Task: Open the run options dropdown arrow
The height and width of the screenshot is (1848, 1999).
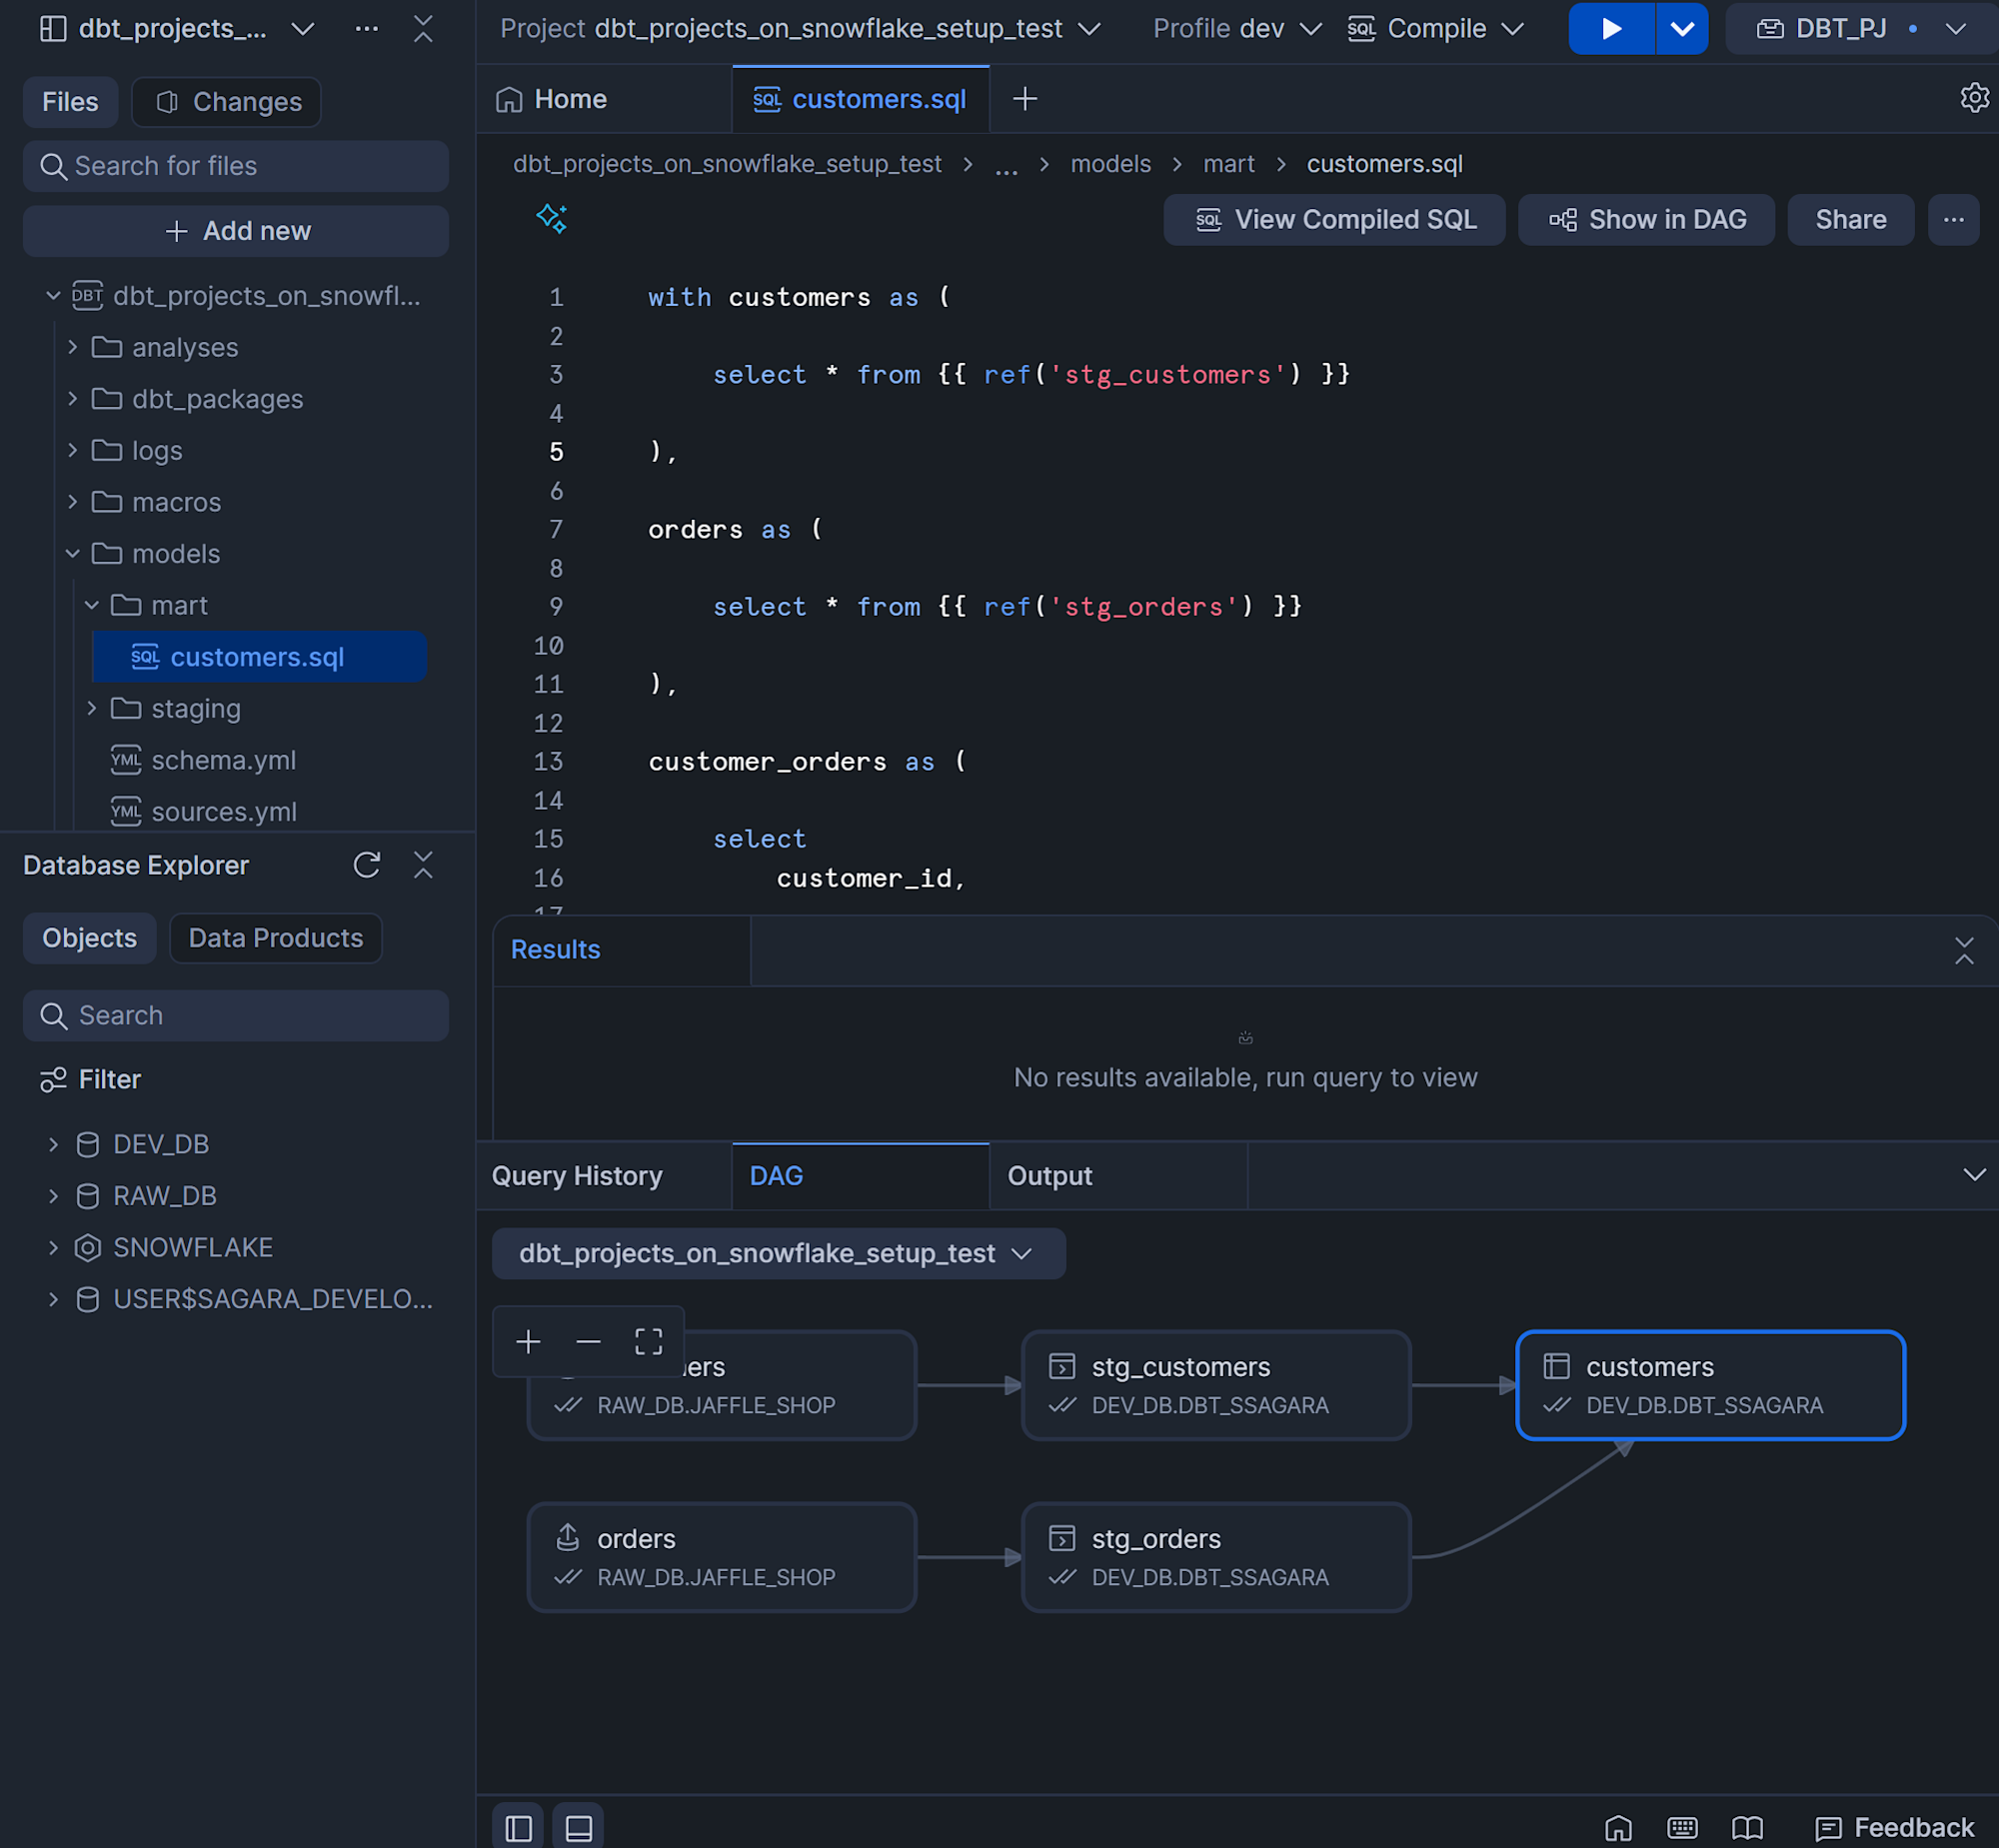Action: tap(1682, 28)
